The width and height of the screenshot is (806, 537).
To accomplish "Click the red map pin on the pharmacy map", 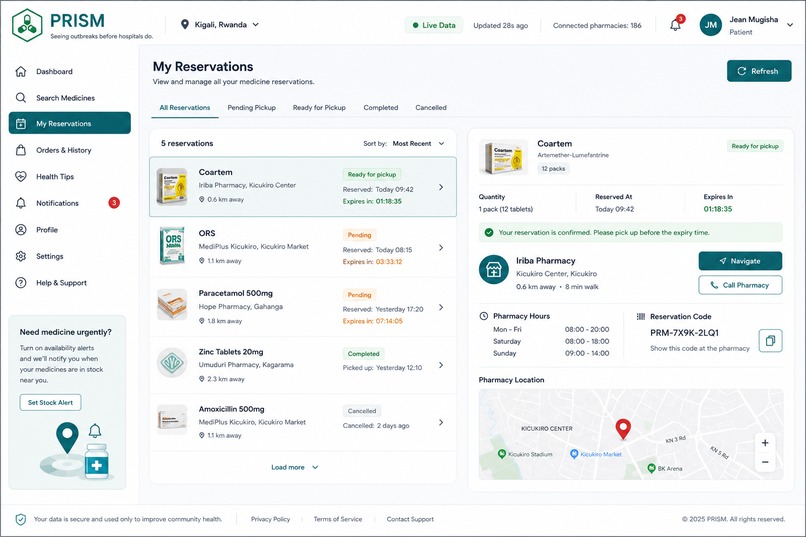I will [x=623, y=429].
